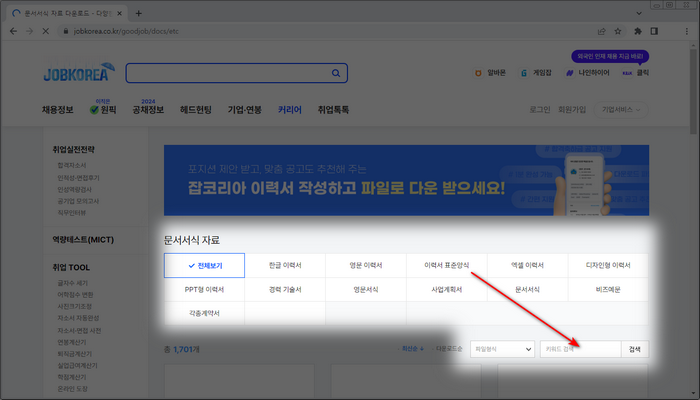Open the 채용정보 menu

pos(58,110)
